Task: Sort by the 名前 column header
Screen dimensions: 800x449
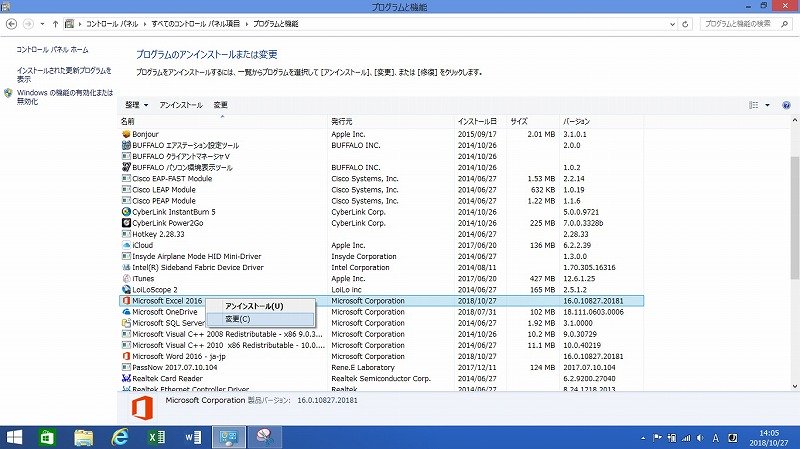Action: [x=222, y=121]
